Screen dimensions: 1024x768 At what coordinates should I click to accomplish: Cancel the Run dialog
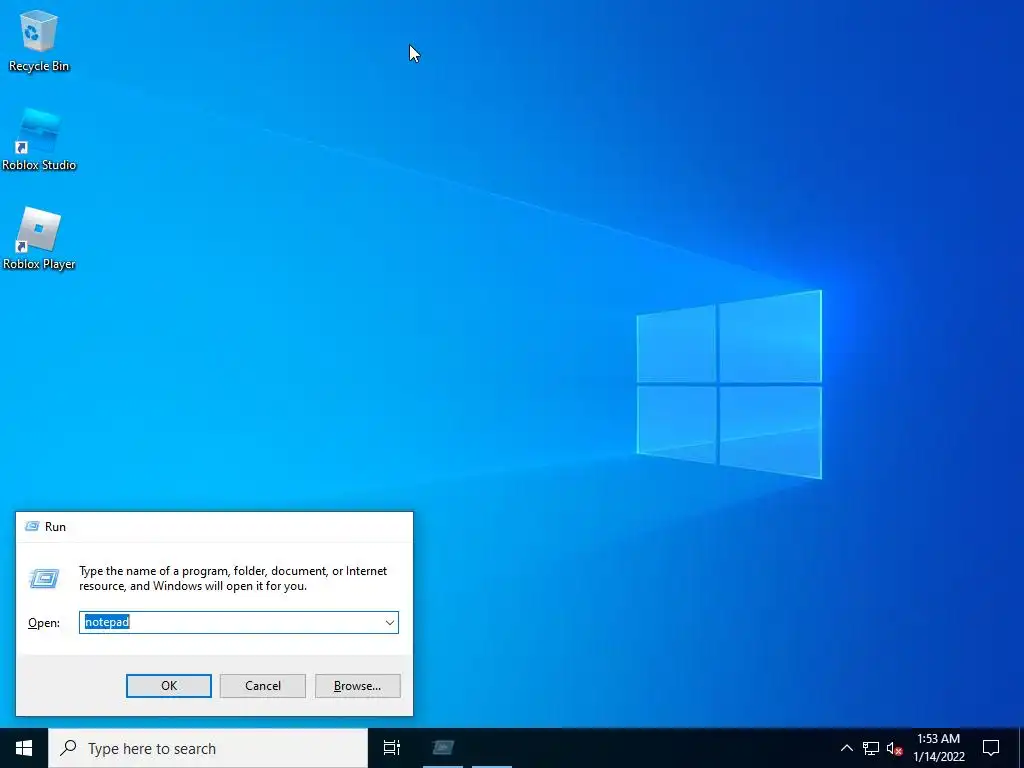(x=263, y=686)
